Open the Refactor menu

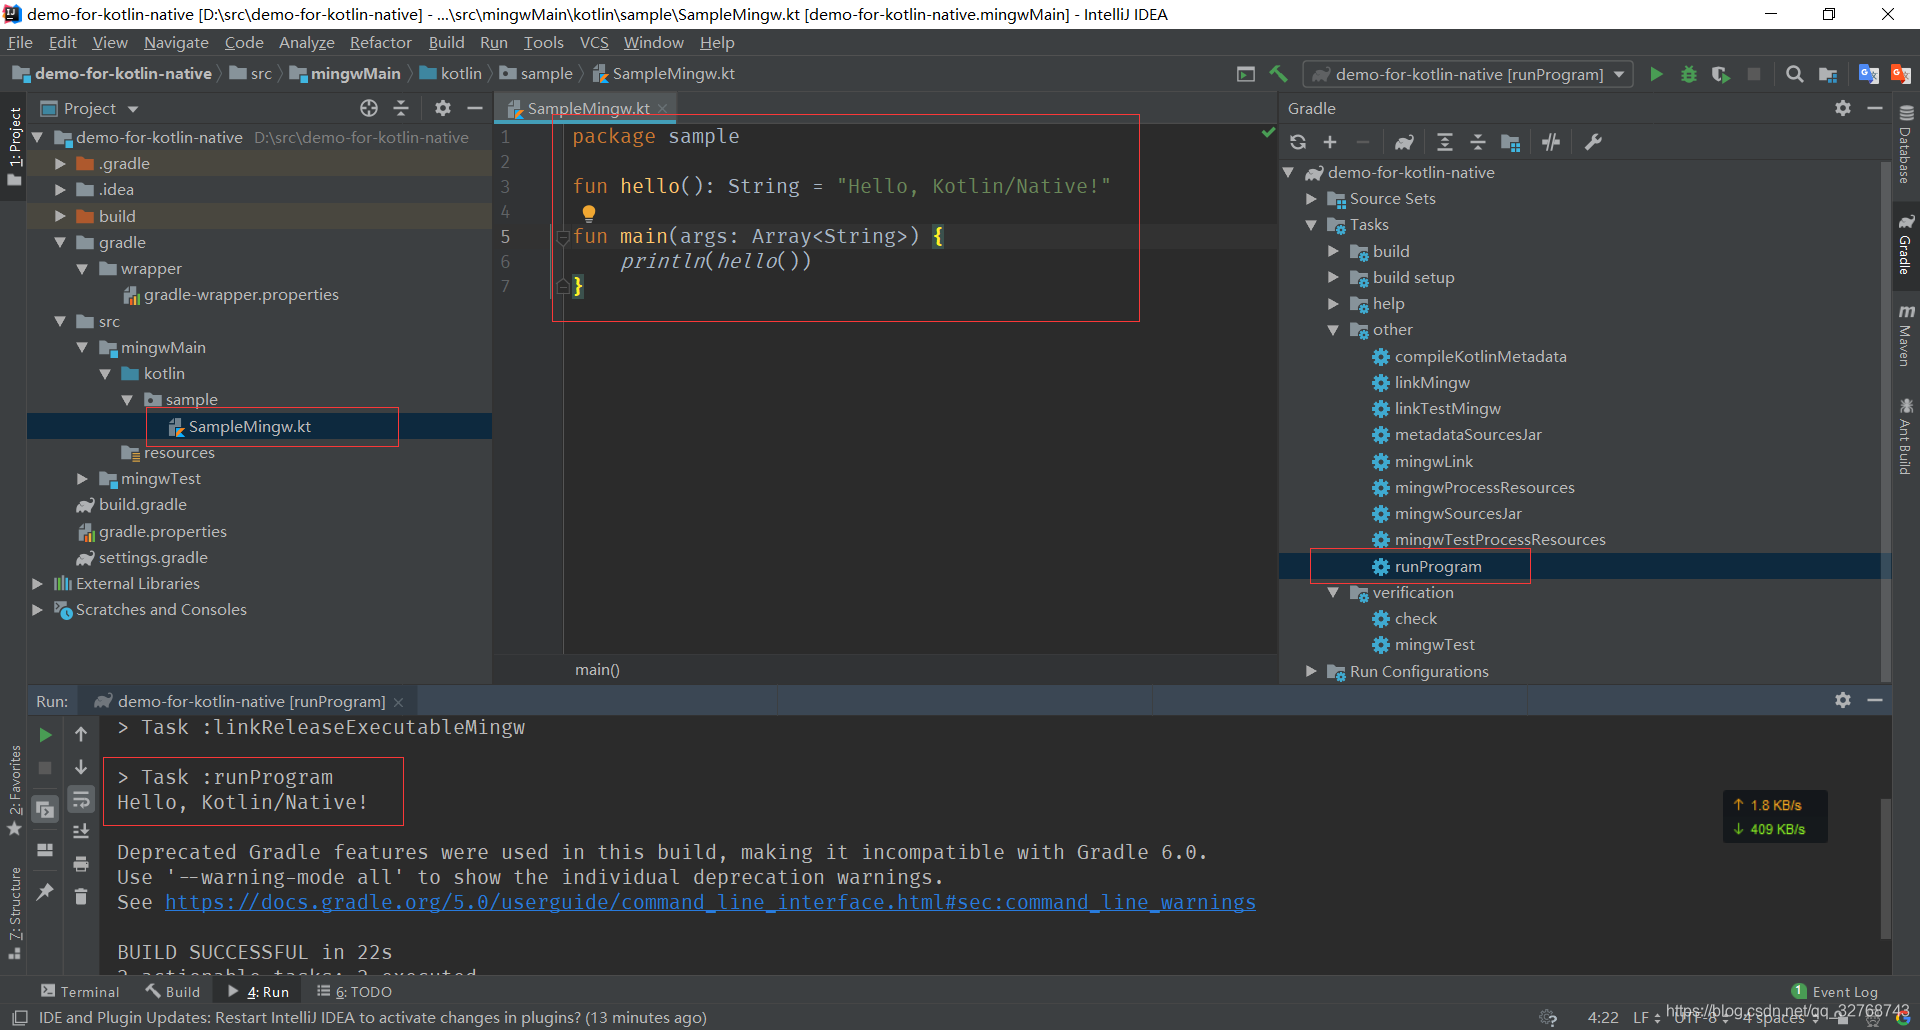380,42
